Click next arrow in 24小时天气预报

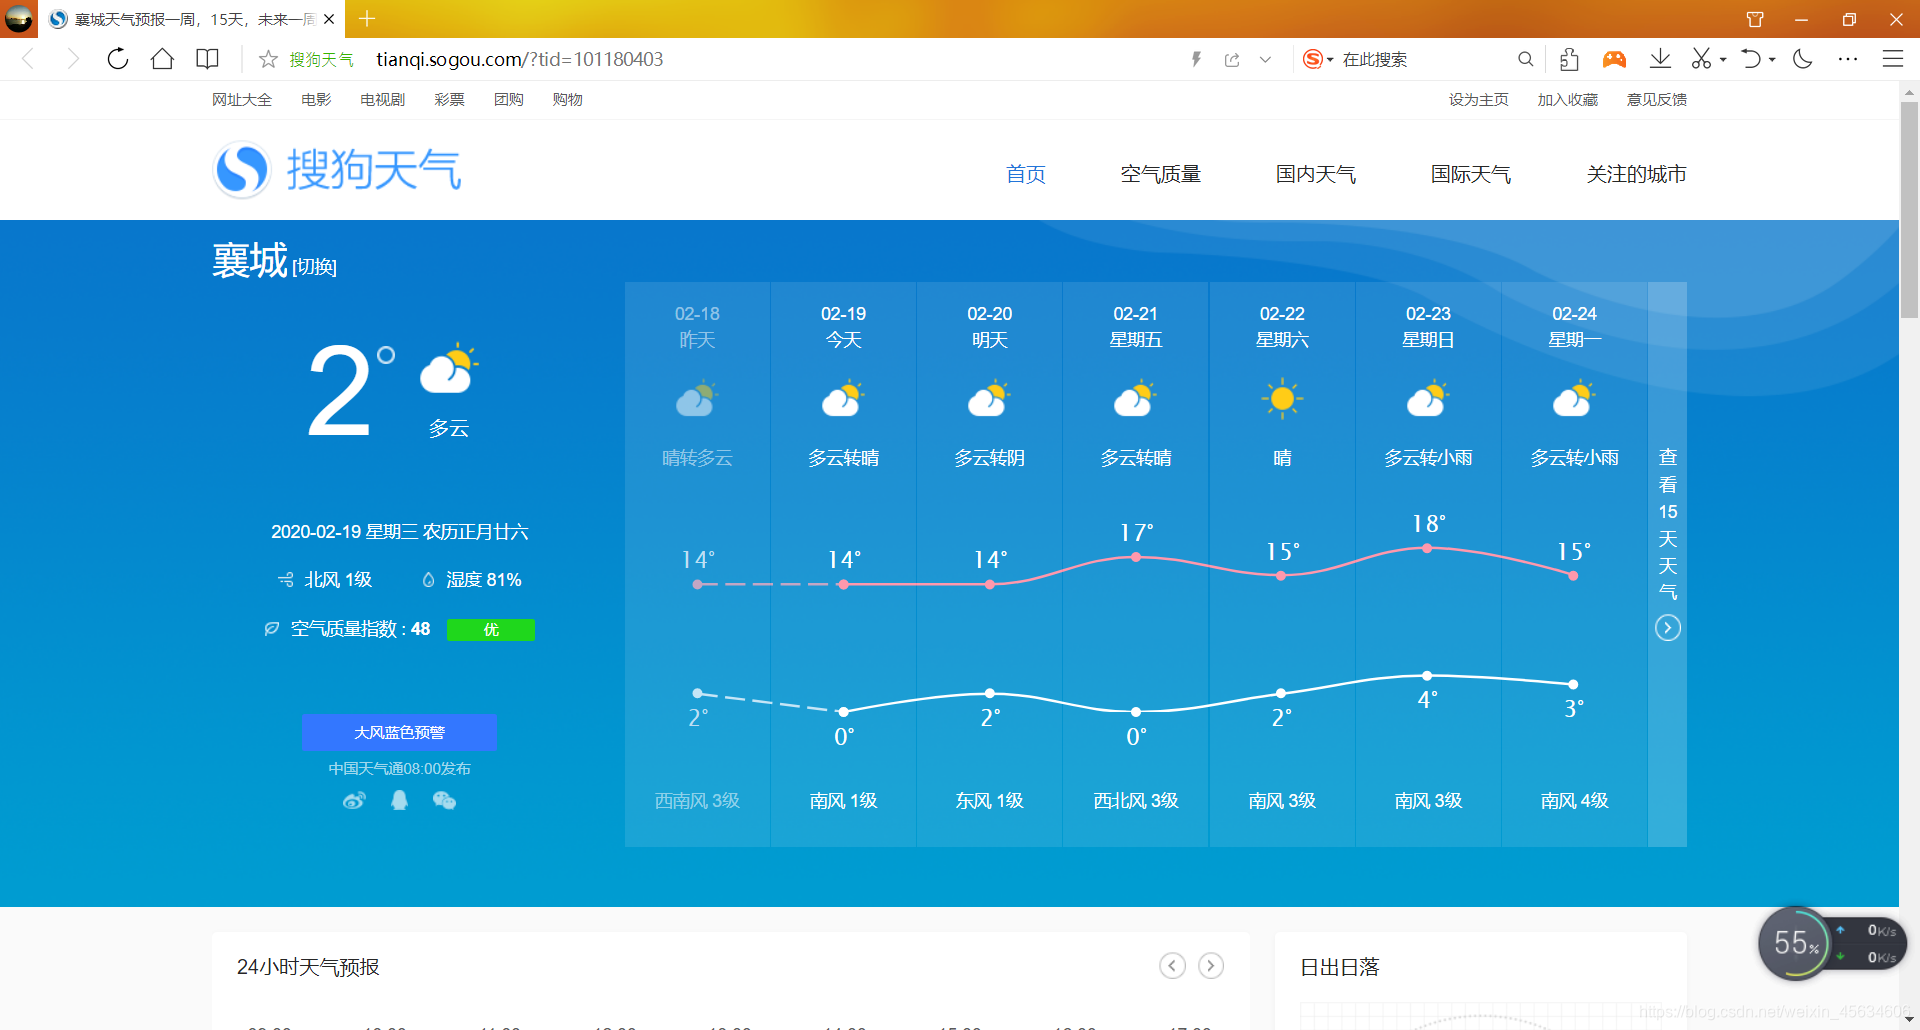(x=1211, y=966)
